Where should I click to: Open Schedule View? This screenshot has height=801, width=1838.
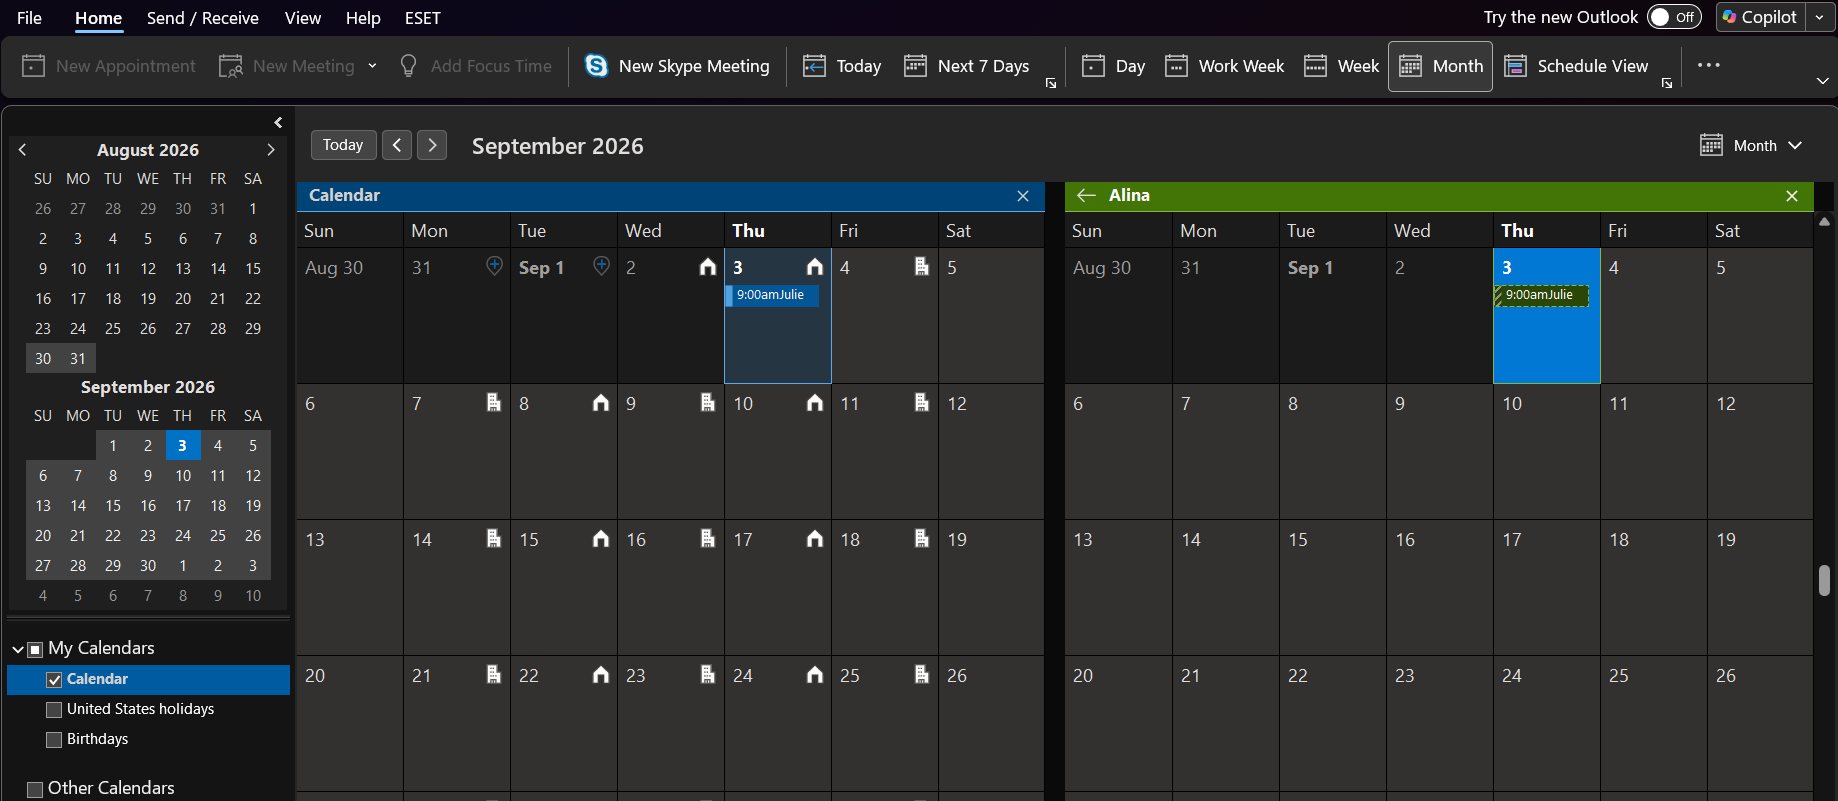[1577, 66]
